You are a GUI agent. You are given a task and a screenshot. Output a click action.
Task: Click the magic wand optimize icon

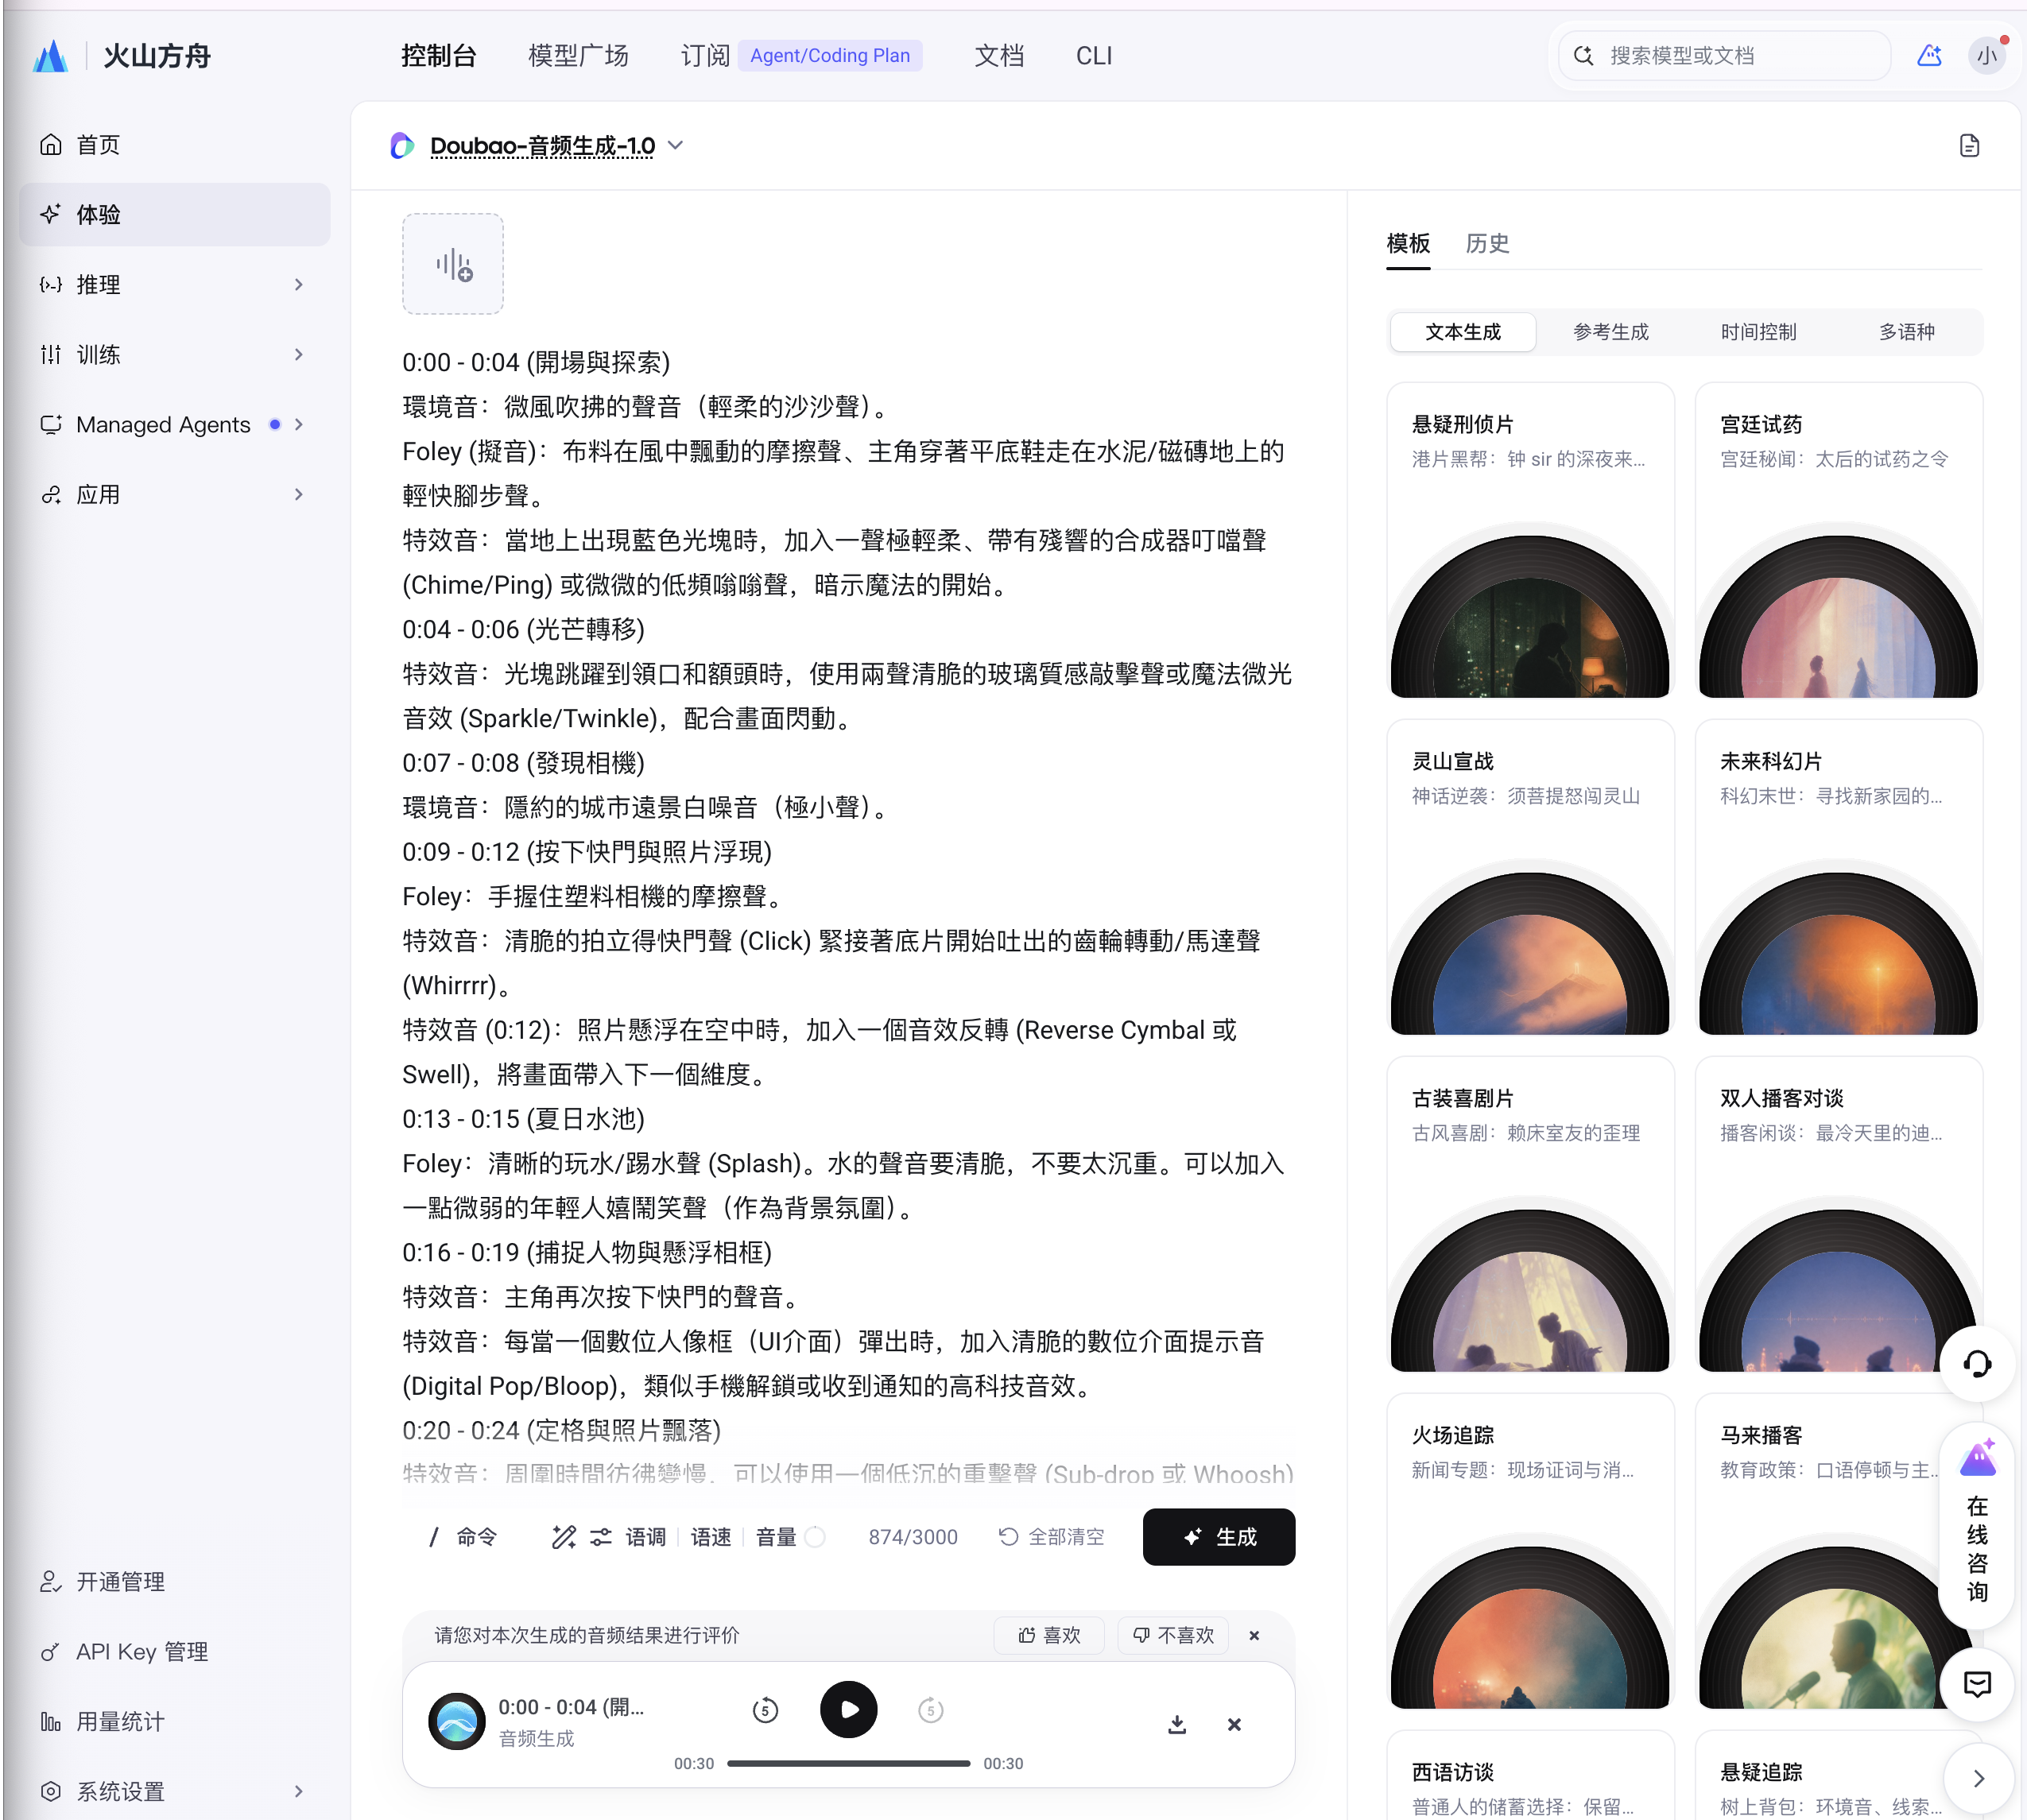tap(563, 1537)
